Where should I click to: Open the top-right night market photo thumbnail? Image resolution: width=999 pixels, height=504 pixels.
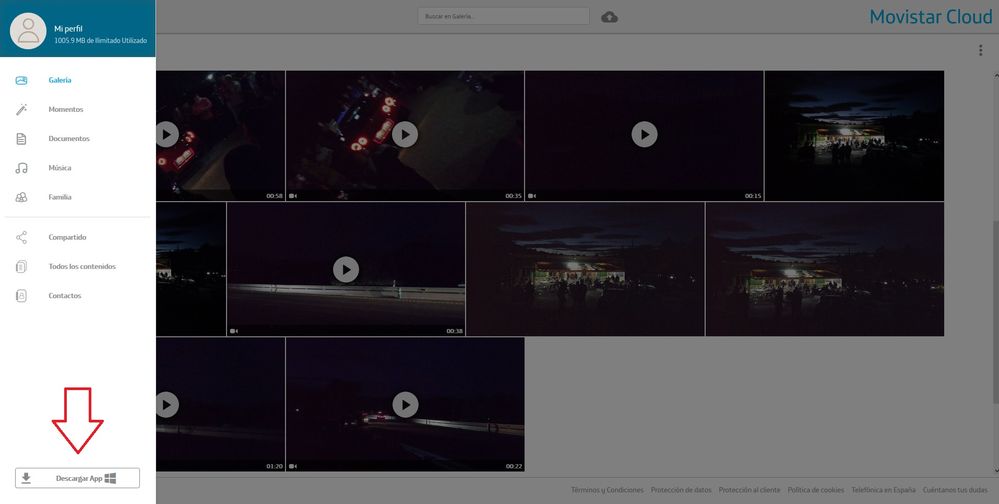pyautogui.click(x=854, y=135)
